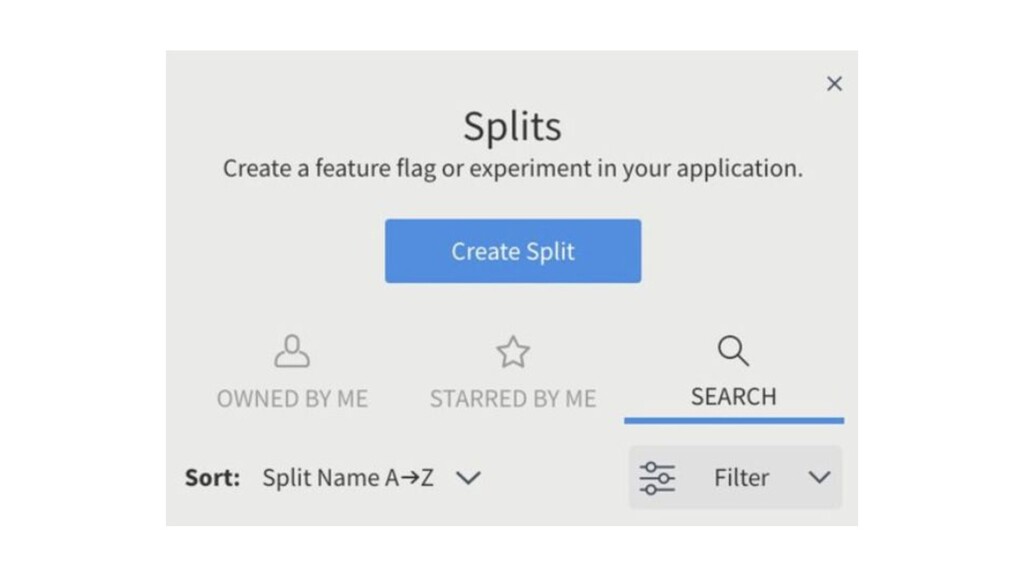
Task: Click the person icon above Owned By Me
Action: point(292,351)
